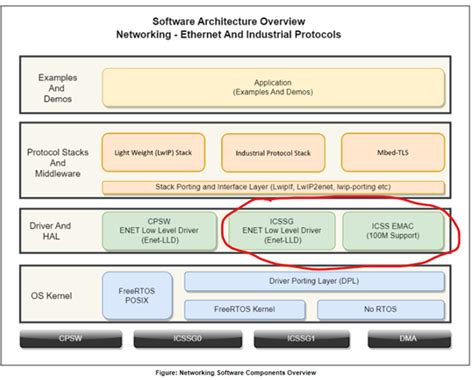474x380 pixels.
Task: Click the Light Weight (LwIP) Stack block
Action: click(x=153, y=153)
